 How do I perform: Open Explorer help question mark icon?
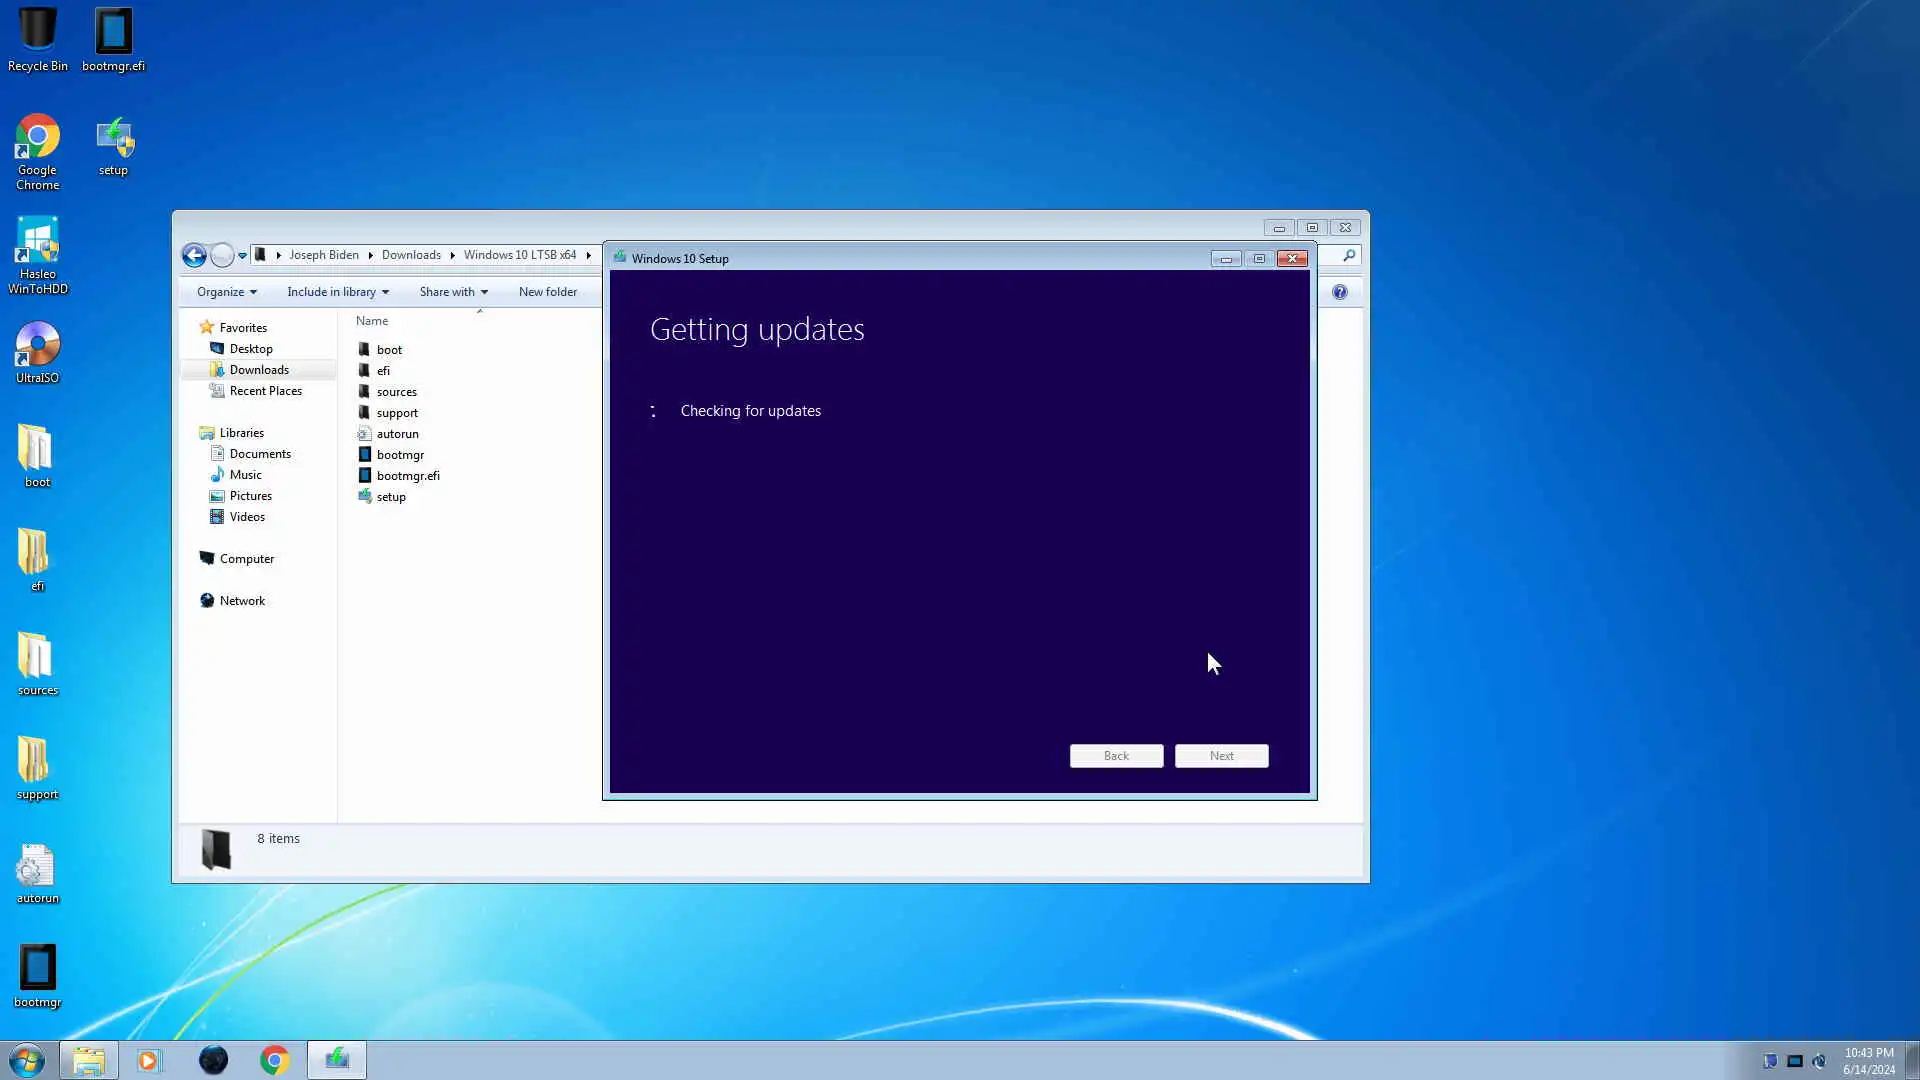(x=1340, y=292)
